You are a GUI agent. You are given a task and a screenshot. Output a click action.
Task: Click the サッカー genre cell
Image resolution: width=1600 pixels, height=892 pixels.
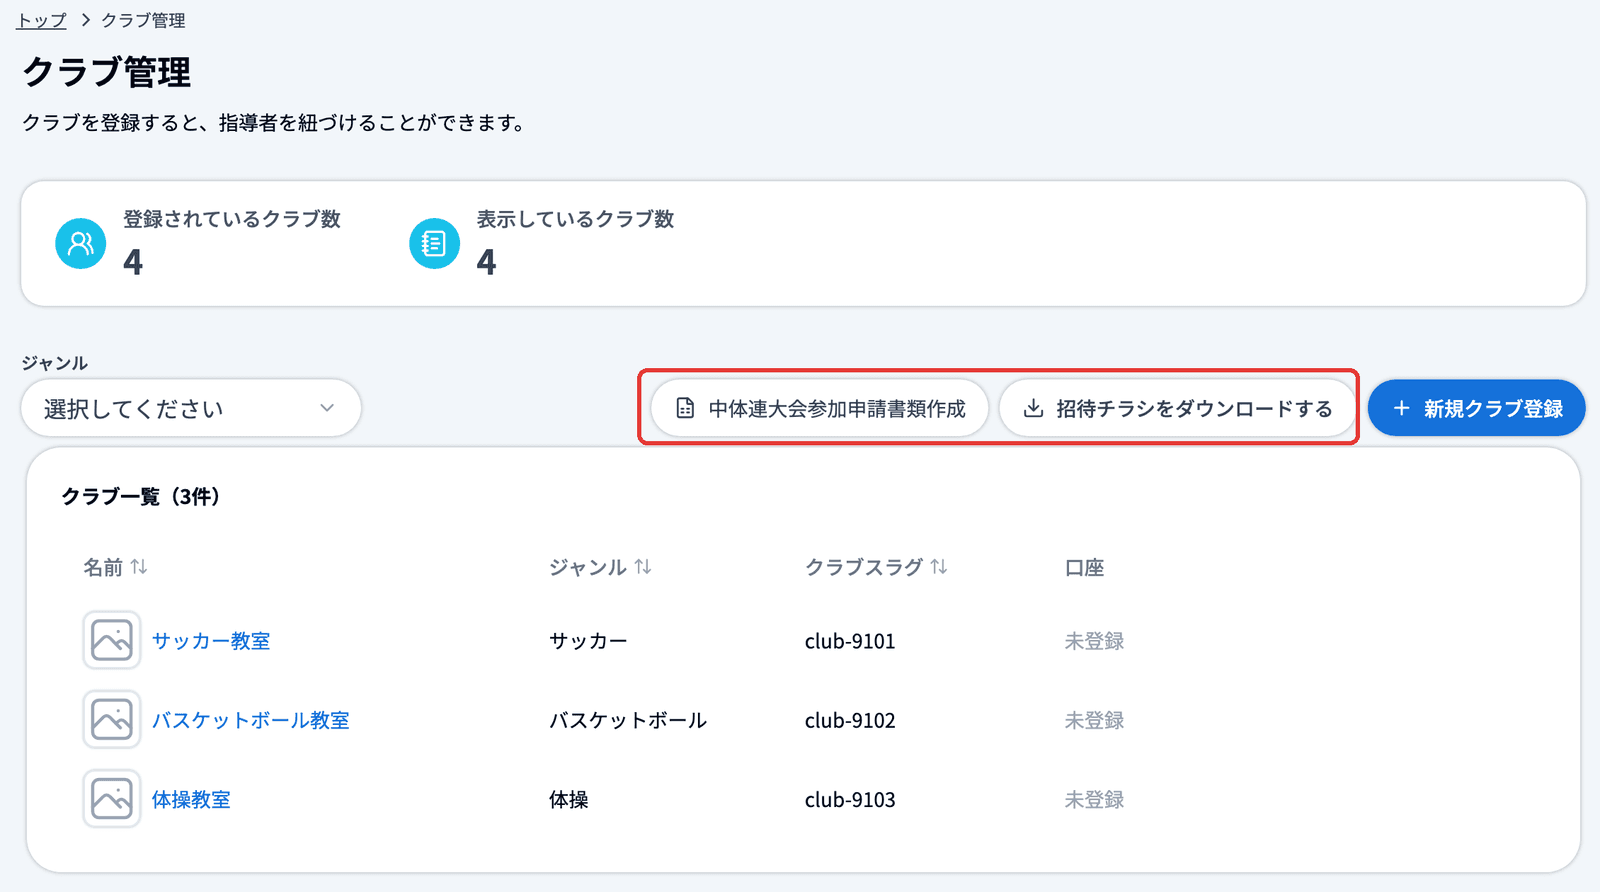[x=588, y=641]
